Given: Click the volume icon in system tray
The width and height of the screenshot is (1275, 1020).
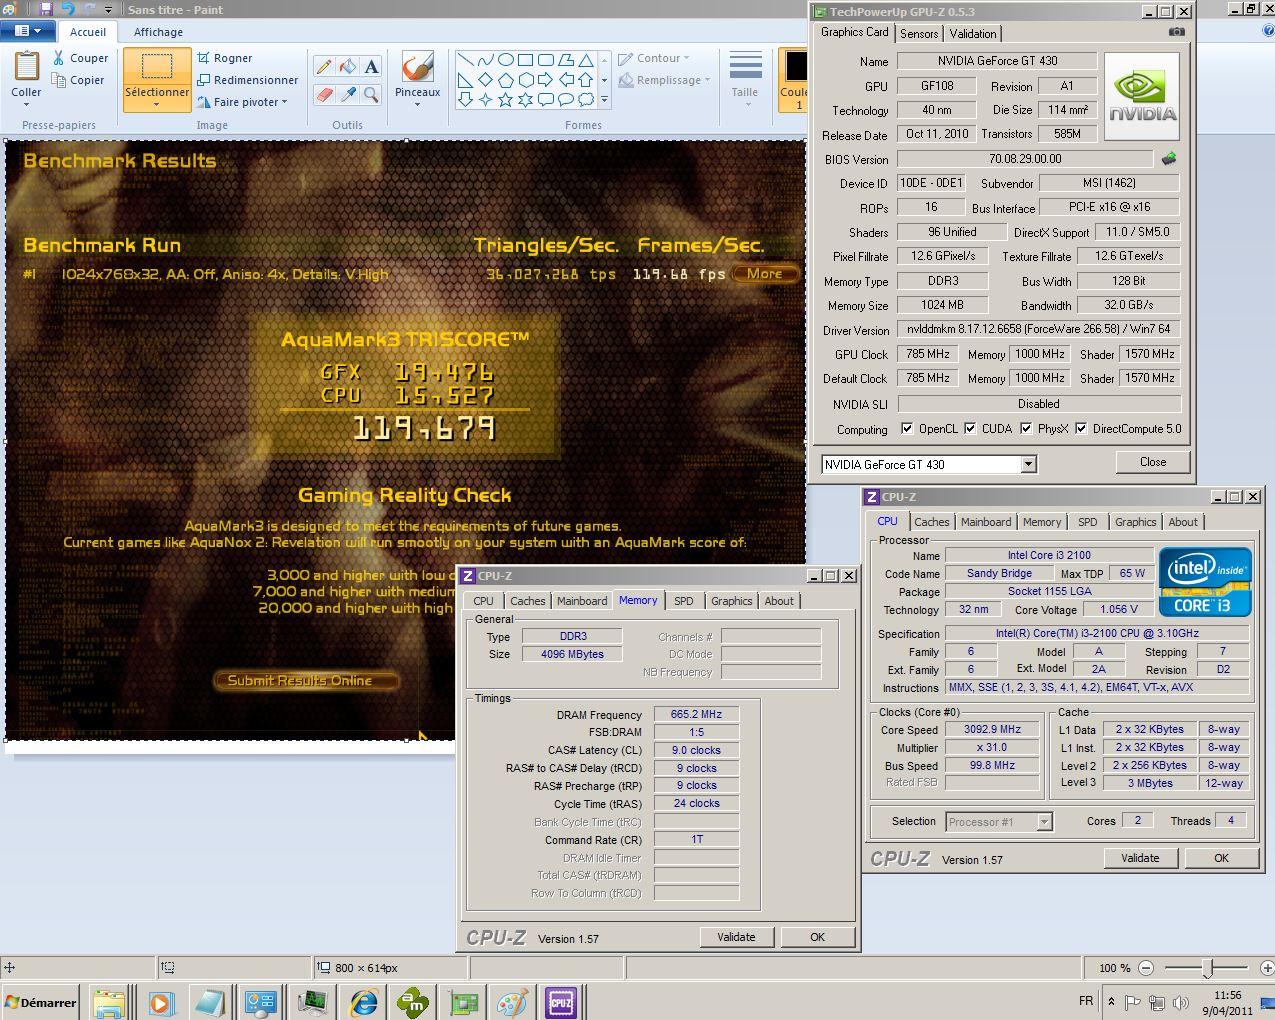Looking at the screenshot, I should tap(1180, 1002).
